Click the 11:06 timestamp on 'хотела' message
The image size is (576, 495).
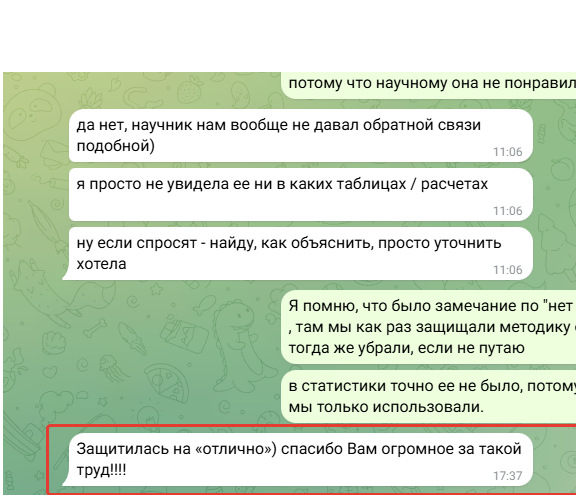coord(507,270)
